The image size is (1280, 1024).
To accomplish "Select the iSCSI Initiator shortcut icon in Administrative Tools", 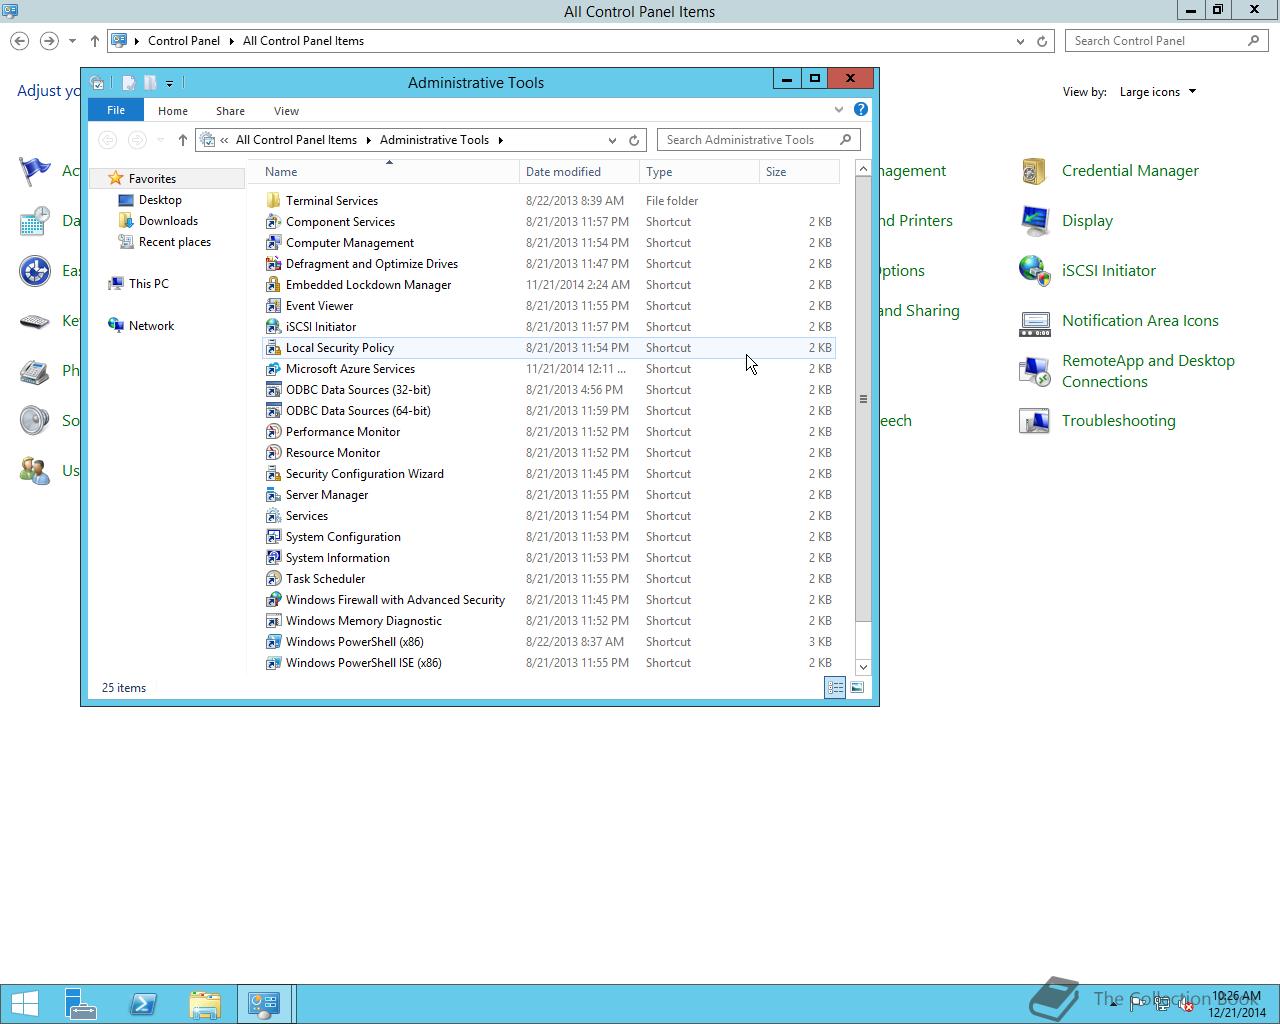I will (x=273, y=327).
